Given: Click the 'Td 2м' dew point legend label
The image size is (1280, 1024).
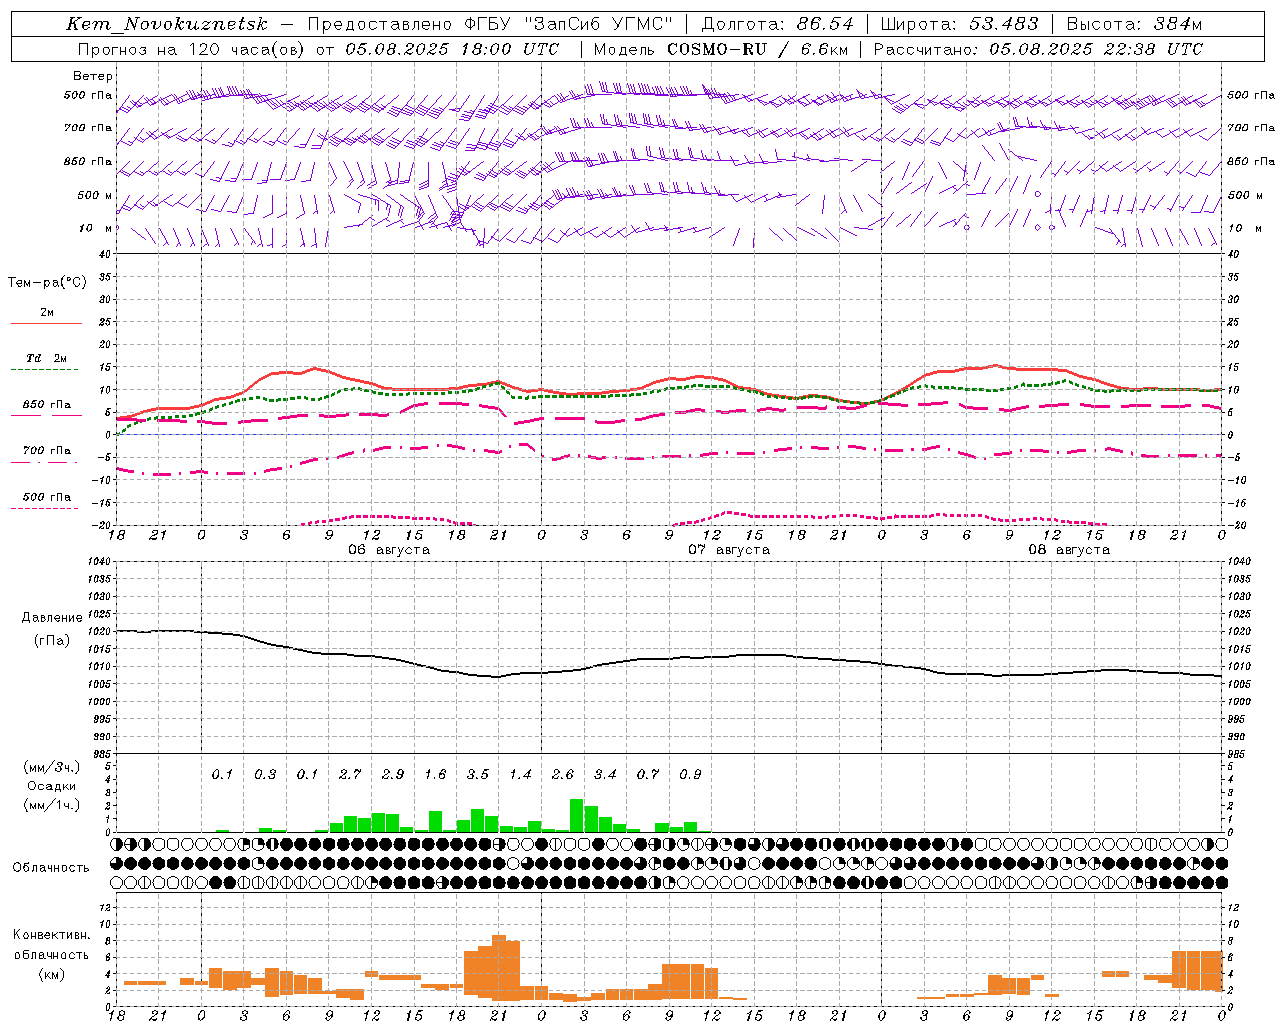Looking at the screenshot, I should tap(46, 358).
